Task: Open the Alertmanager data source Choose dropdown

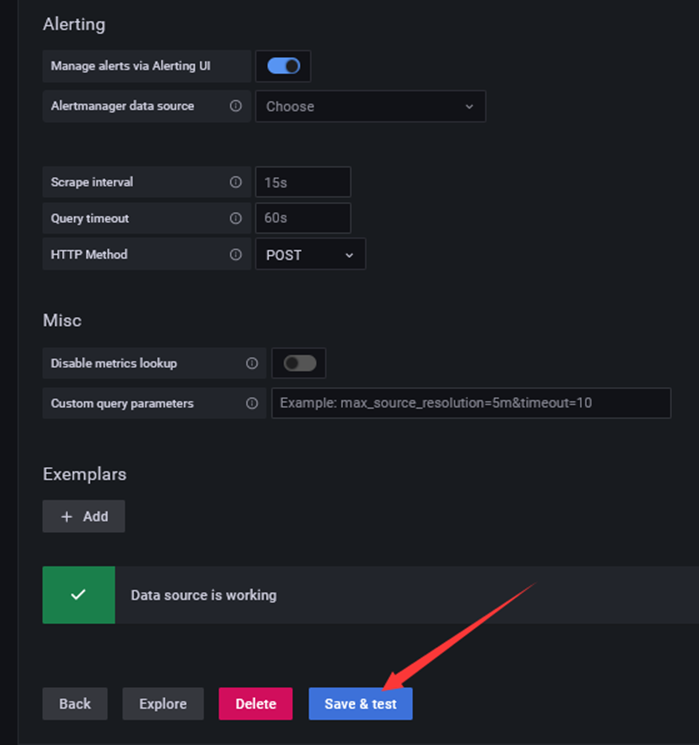Action: click(x=371, y=106)
